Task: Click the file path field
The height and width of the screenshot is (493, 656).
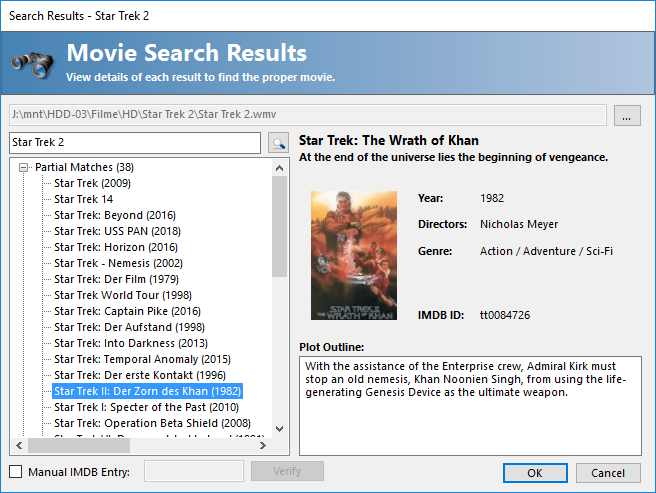Action: (308, 115)
